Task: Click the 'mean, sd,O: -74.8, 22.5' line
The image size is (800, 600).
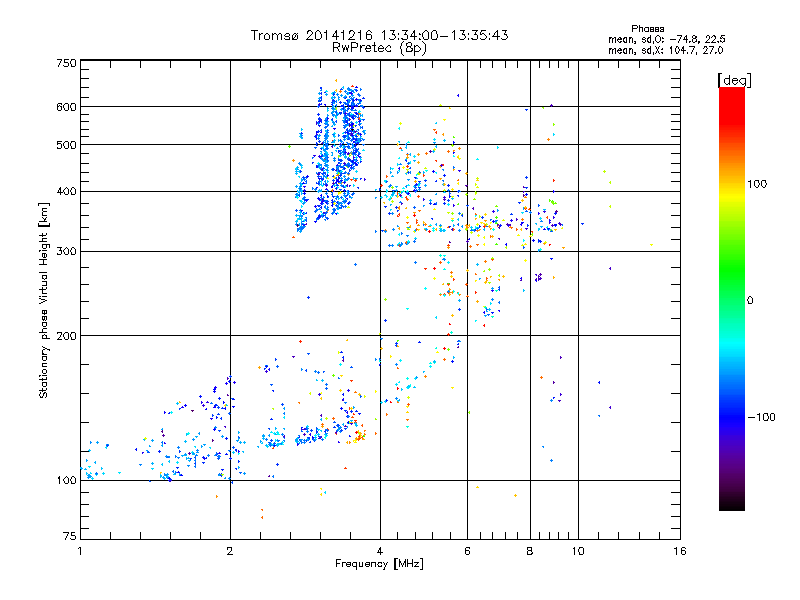Action: point(666,39)
